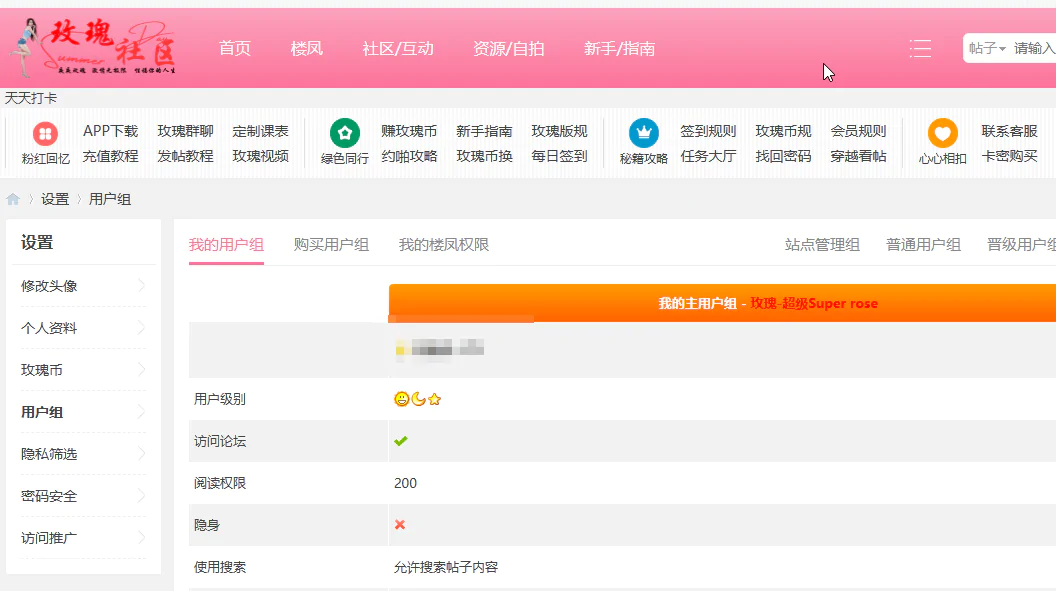Expand 修改头像 chevron in sidebar
The image size is (1056, 591).
[x=141, y=285]
